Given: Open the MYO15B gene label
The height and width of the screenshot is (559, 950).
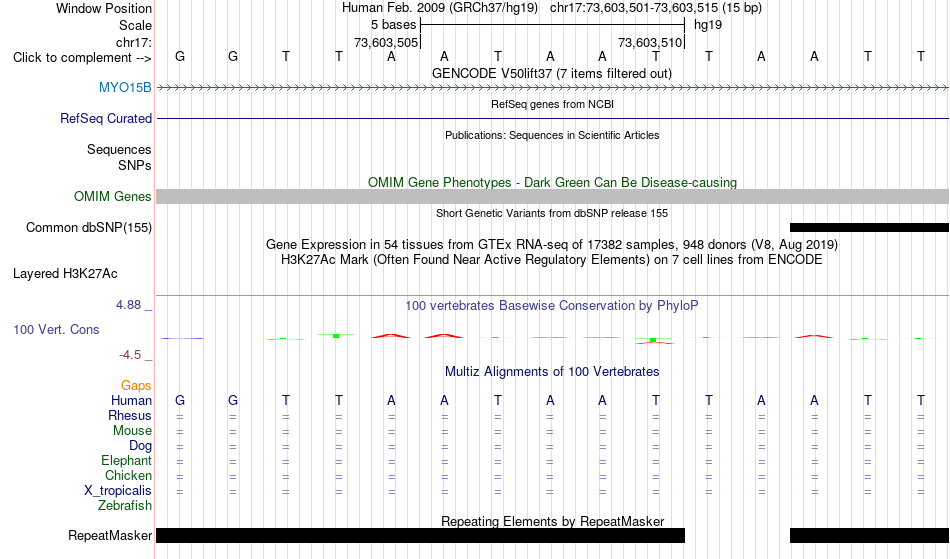Looking at the screenshot, I should [125, 87].
